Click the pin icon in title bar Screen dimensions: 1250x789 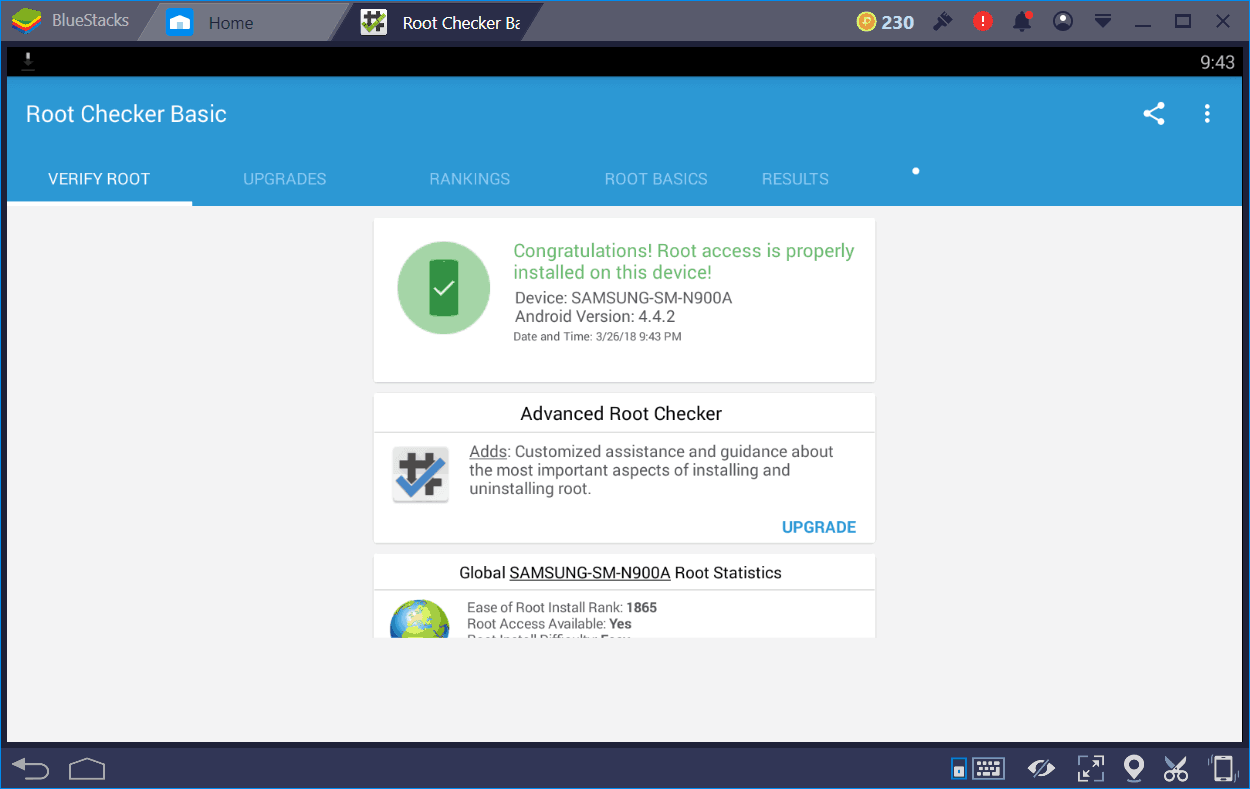coord(942,21)
